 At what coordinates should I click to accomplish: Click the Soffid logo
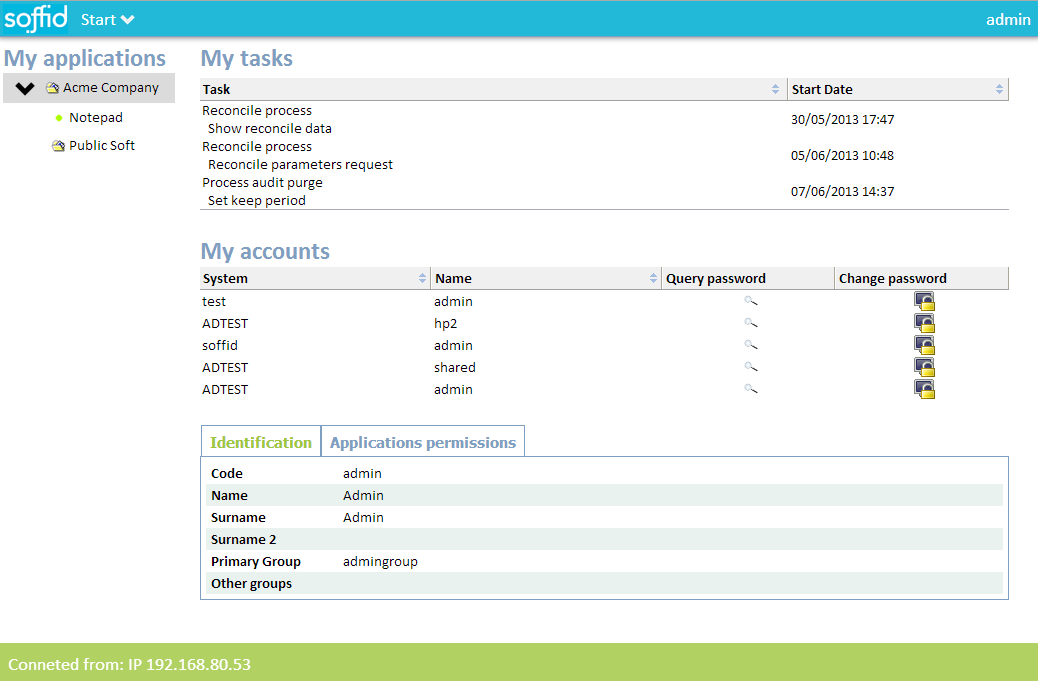35,18
